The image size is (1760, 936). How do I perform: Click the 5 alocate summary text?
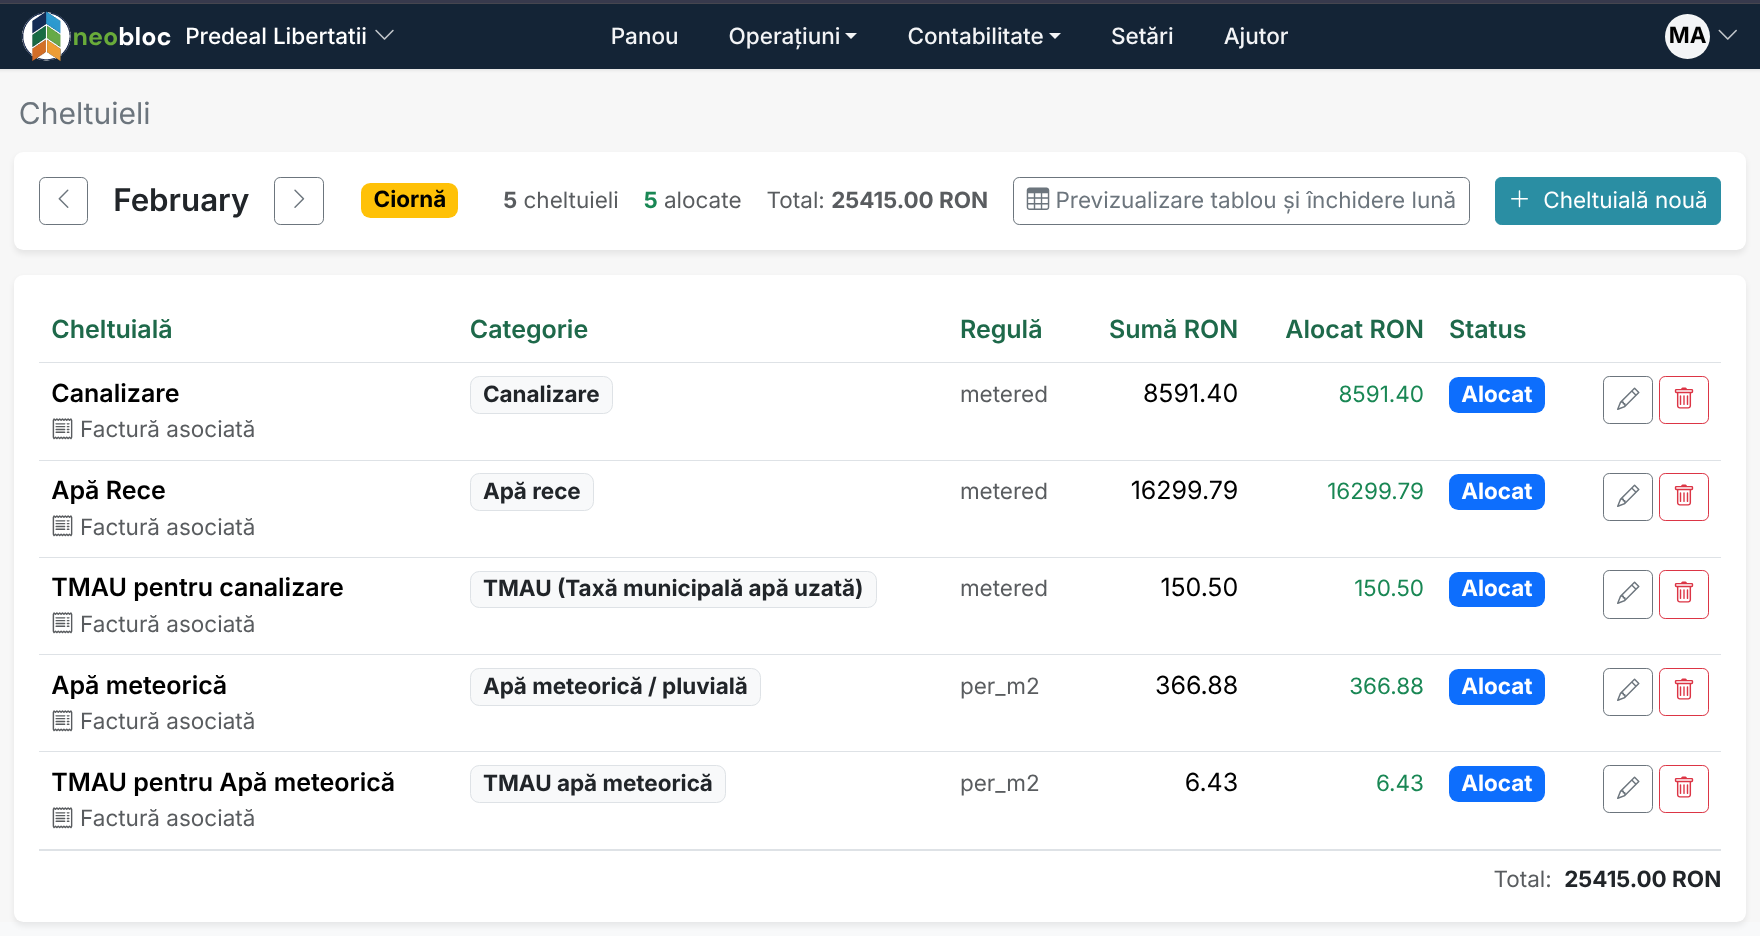[692, 201]
